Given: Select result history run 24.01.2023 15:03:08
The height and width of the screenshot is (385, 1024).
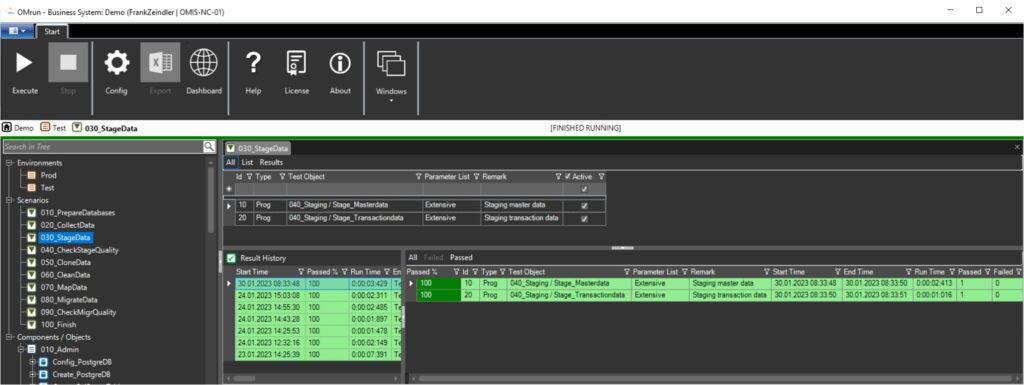Looking at the screenshot, I should (317, 296).
